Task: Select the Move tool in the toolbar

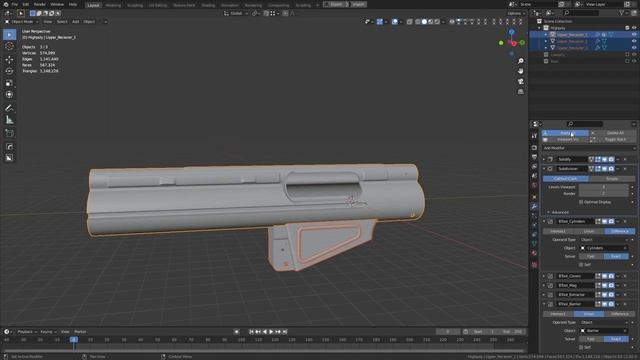Action: 9,60
